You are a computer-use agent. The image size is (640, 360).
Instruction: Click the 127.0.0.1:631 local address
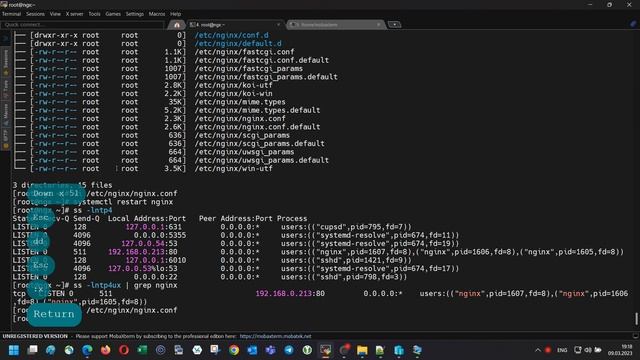pyautogui.click(x=153, y=227)
